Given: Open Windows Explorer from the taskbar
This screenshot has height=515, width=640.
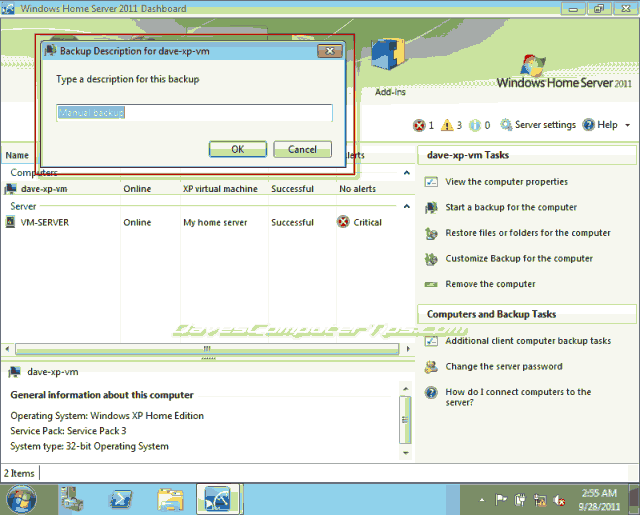Looking at the screenshot, I should pyautogui.click(x=170, y=499).
